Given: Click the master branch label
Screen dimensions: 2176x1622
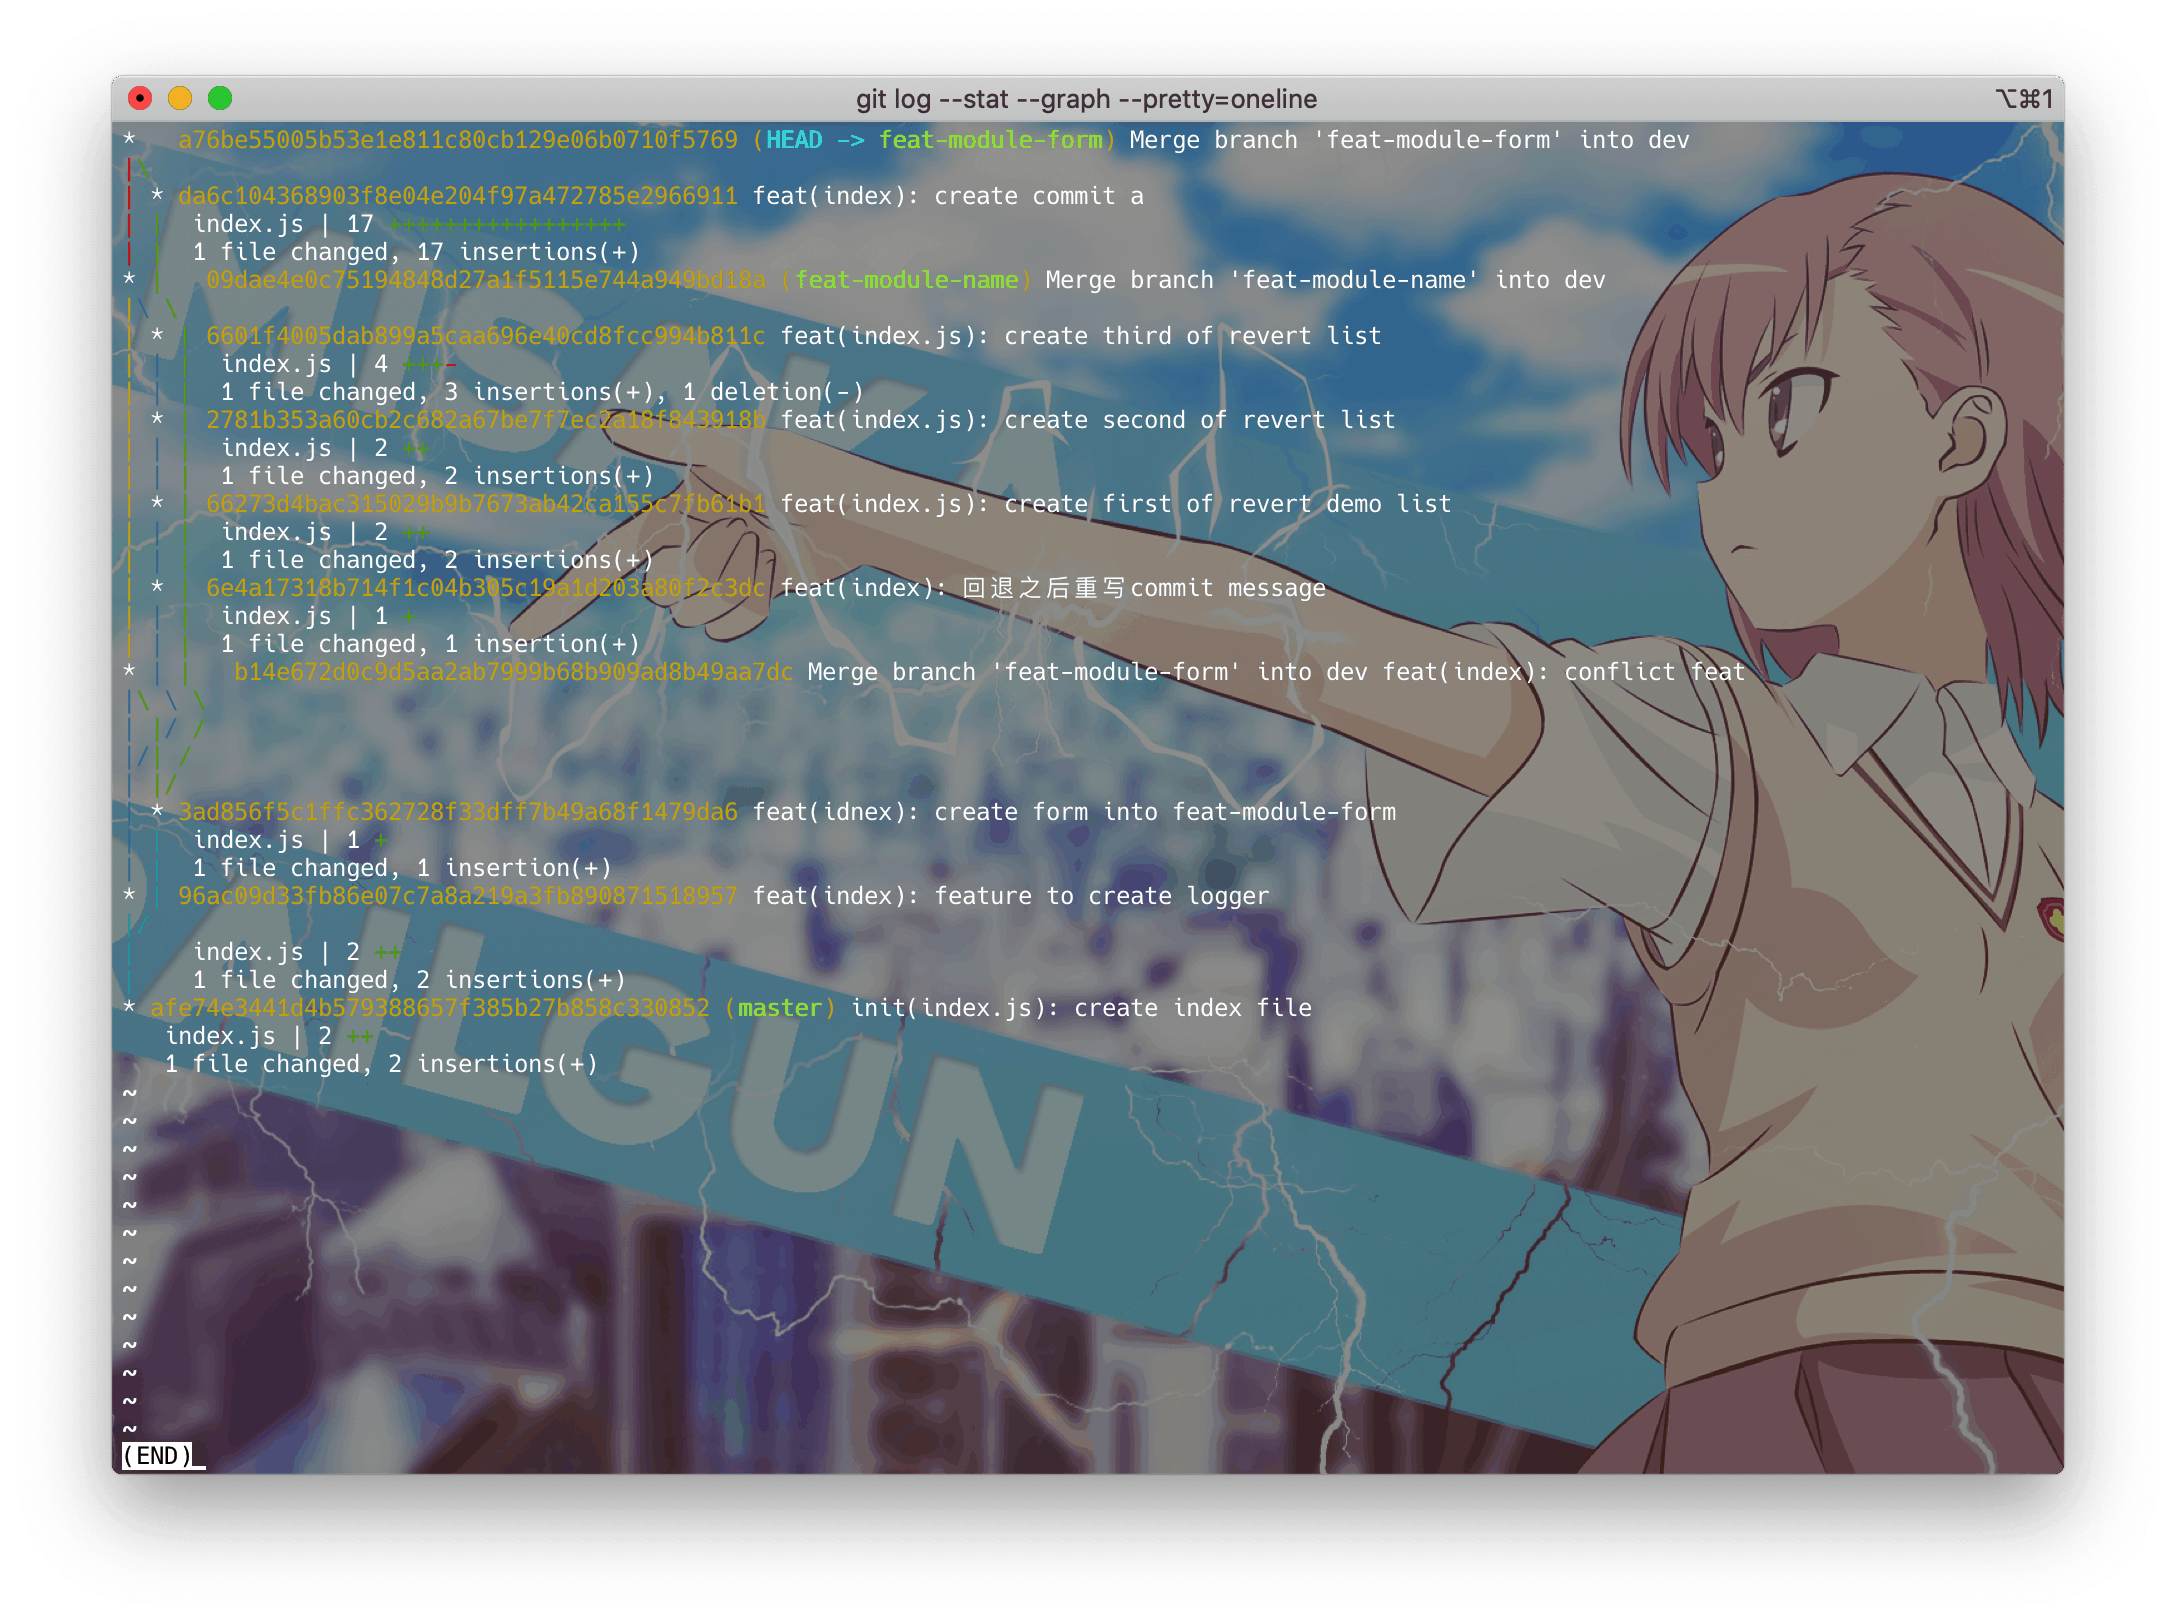Looking at the screenshot, I should tap(780, 1008).
